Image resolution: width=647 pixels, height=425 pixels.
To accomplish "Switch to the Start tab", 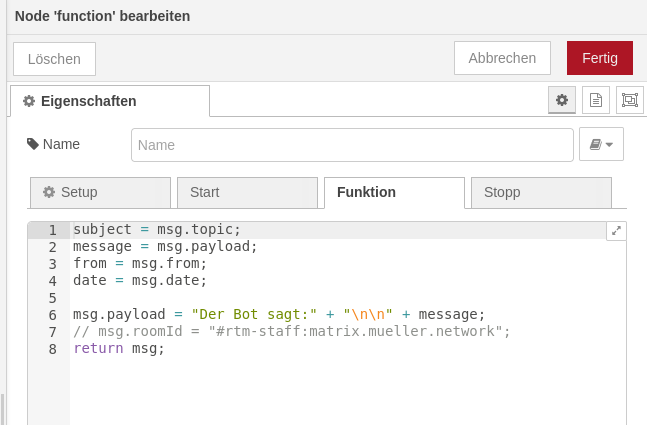I will 246,192.
